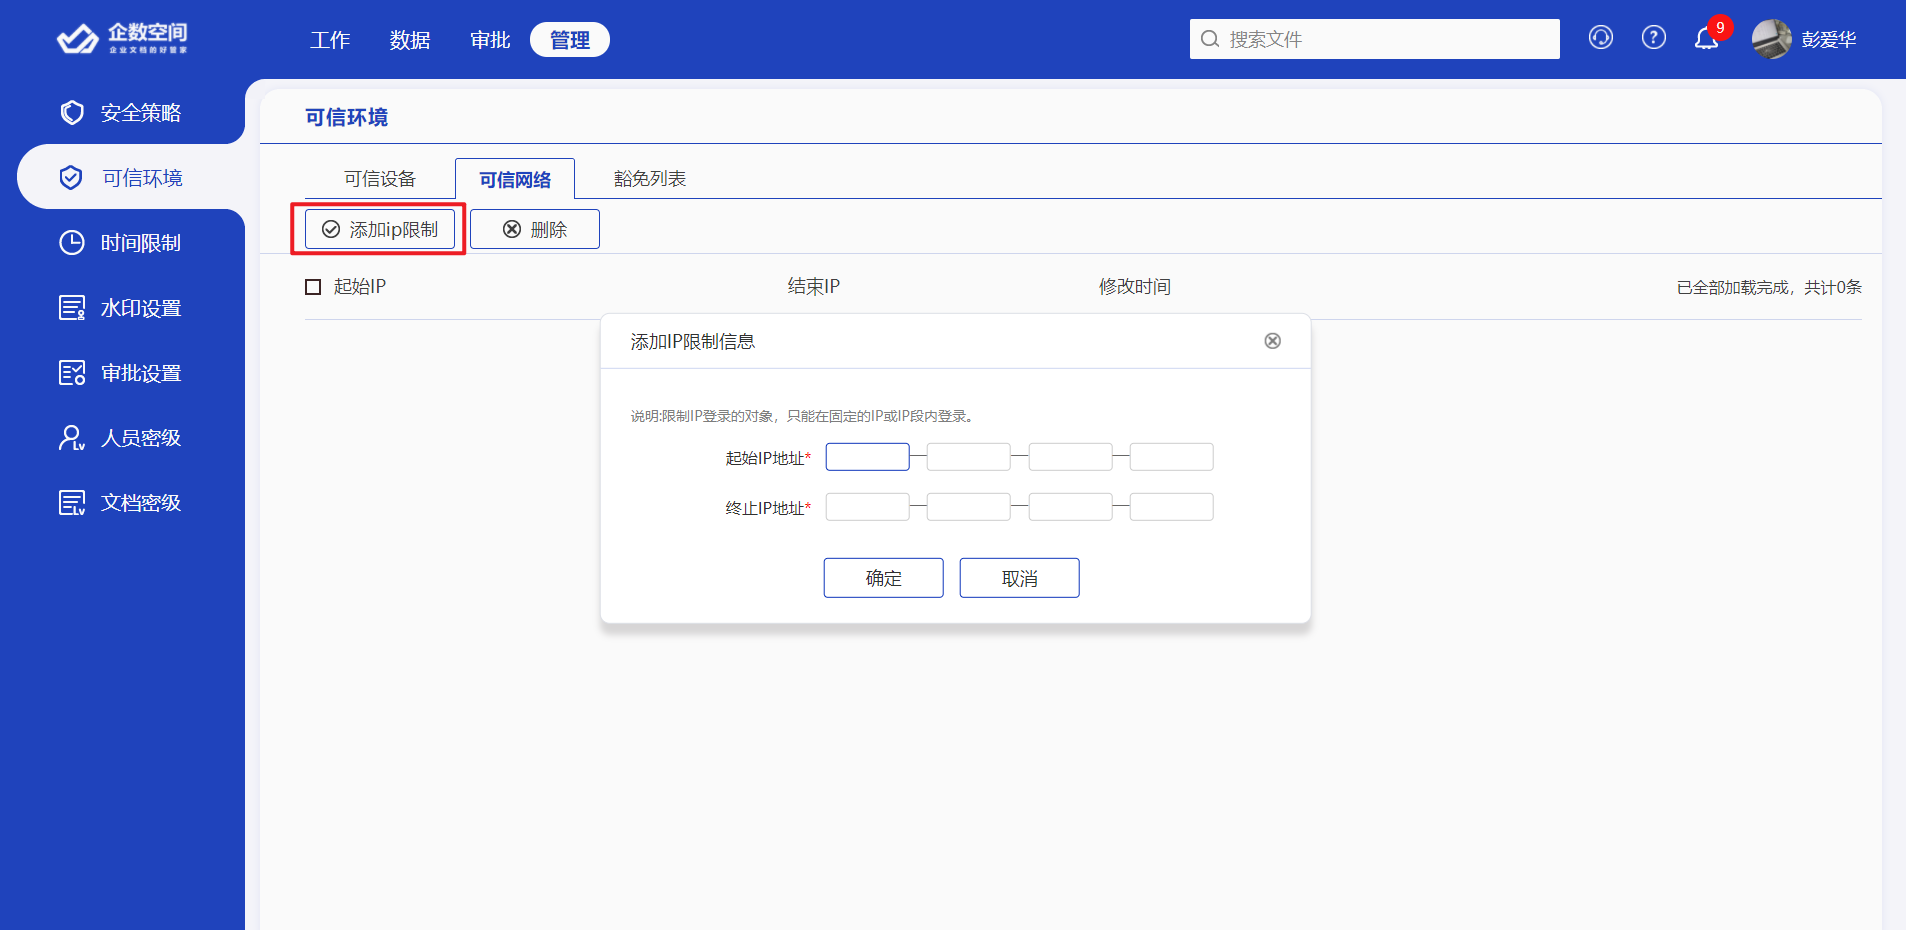Click the 修改时间 column header
1906x930 pixels.
[x=1135, y=287]
